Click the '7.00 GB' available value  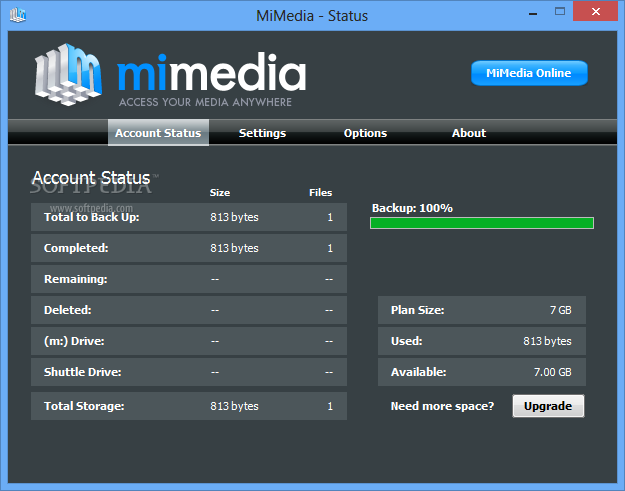[x=552, y=372]
